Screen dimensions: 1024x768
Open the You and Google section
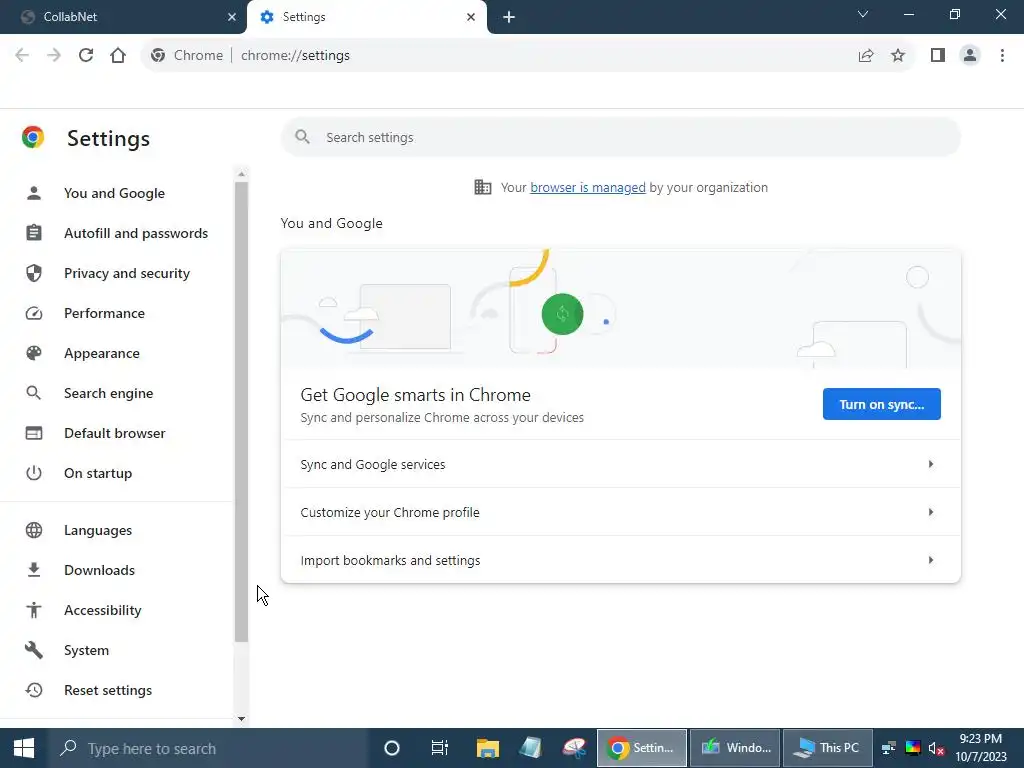point(114,193)
